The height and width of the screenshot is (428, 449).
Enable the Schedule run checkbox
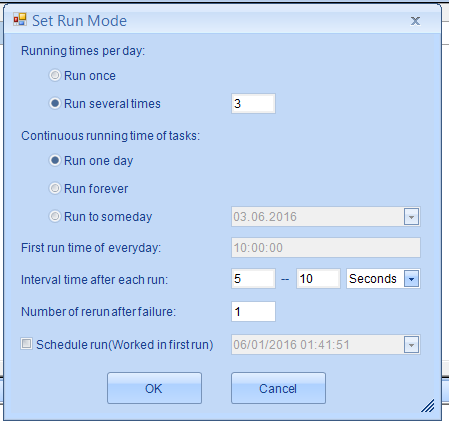[x=26, y=344]
